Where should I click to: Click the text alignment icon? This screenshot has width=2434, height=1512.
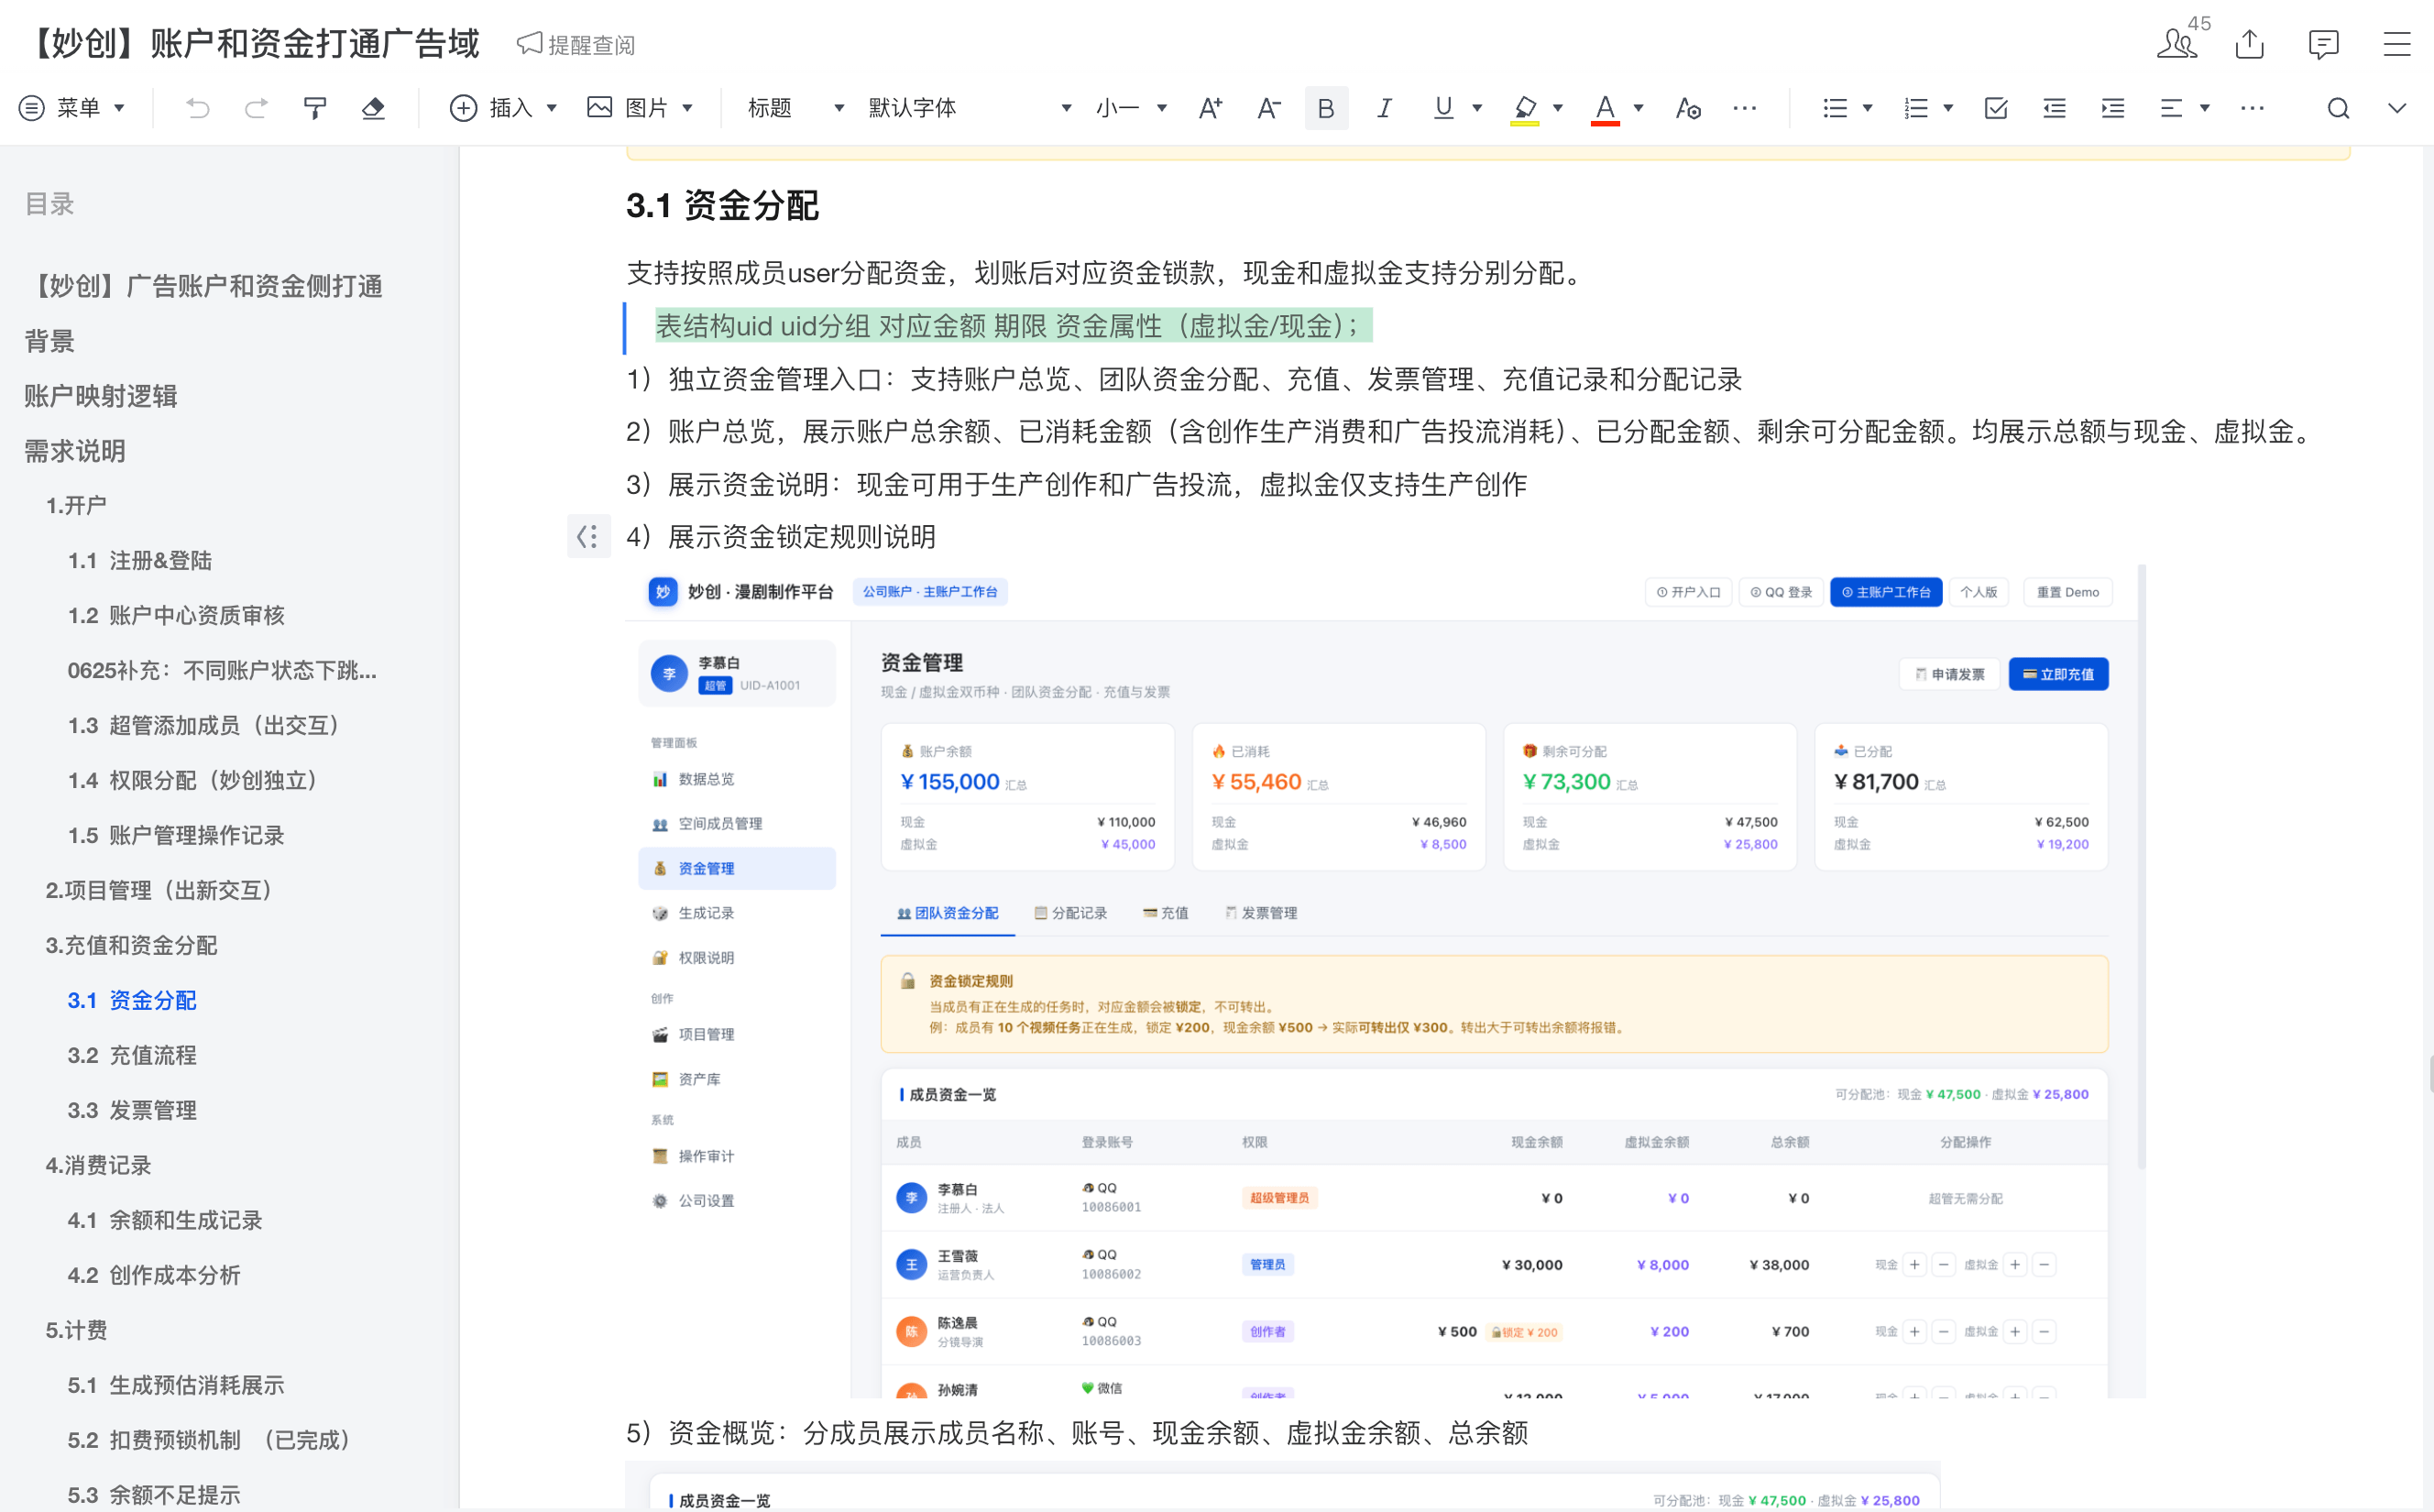click(x=2171, y=108)
